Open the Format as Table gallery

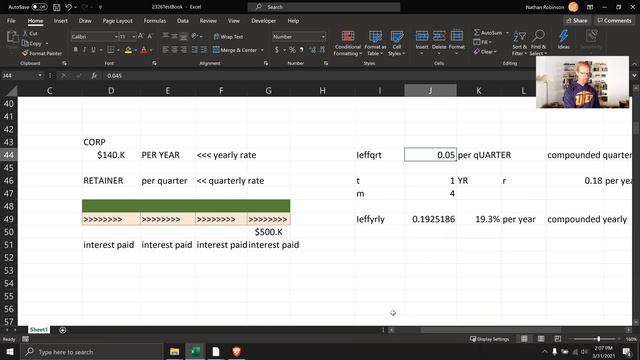click(375, 43)
